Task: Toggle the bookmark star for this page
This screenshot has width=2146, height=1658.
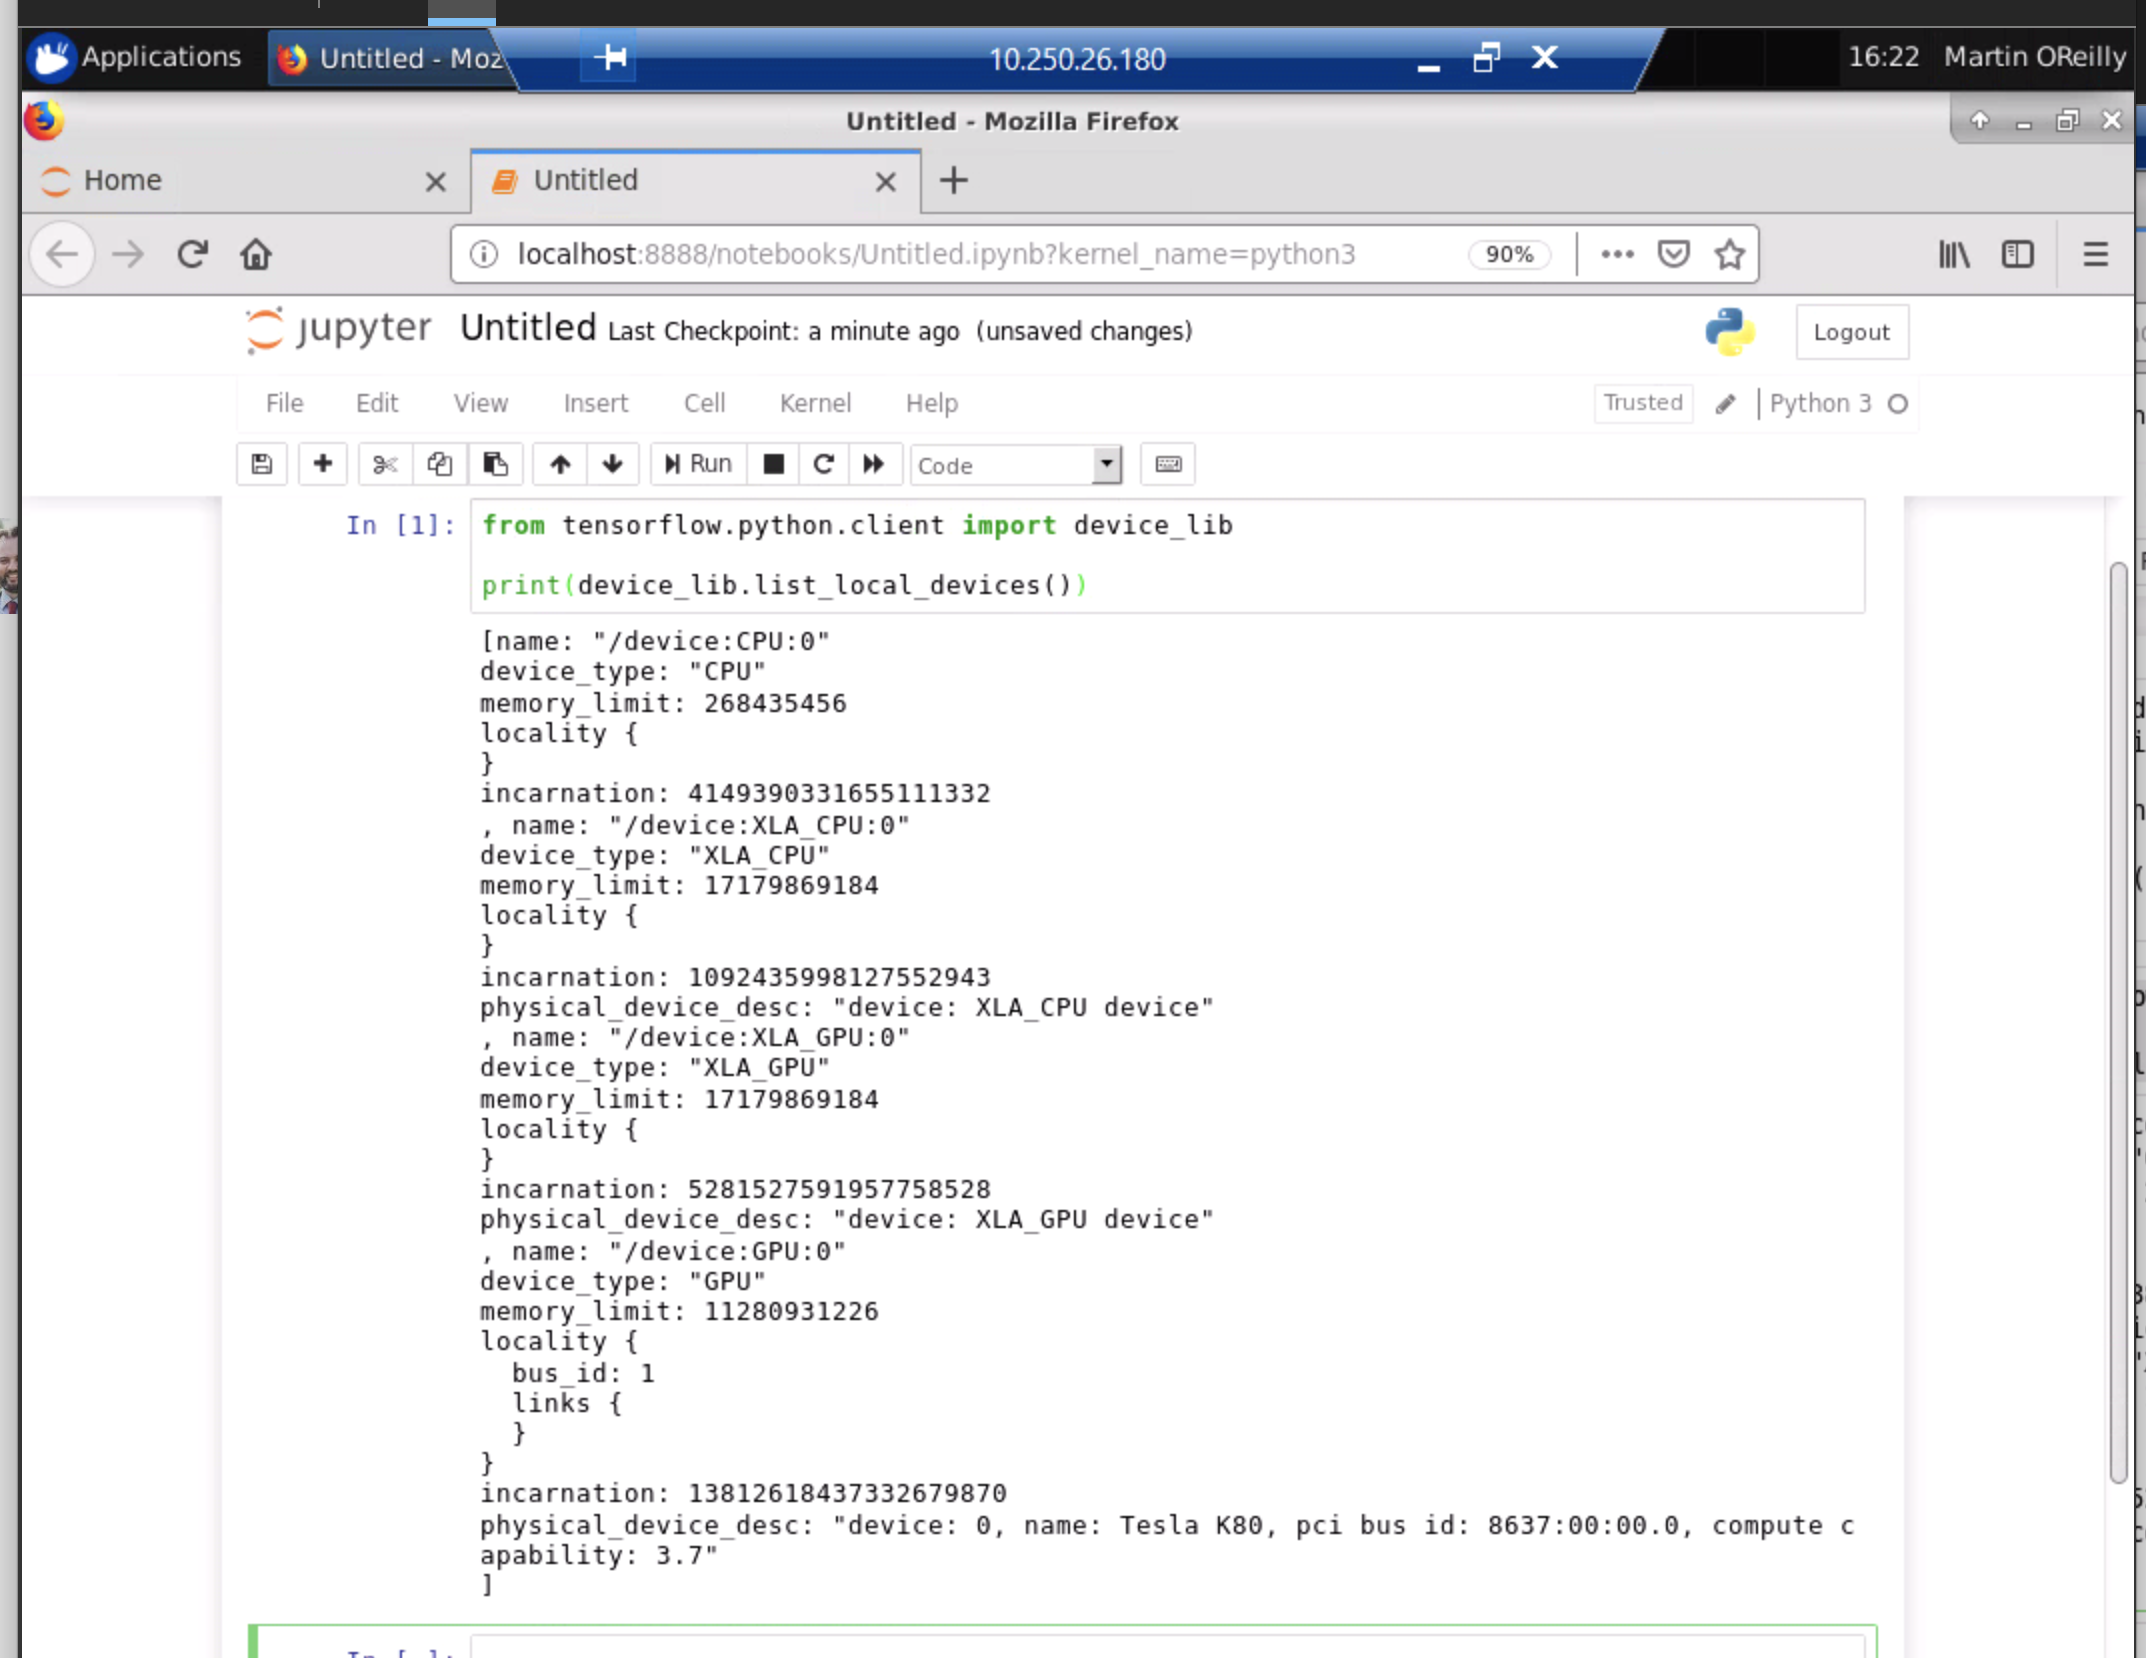Action: coord(1729,254)
